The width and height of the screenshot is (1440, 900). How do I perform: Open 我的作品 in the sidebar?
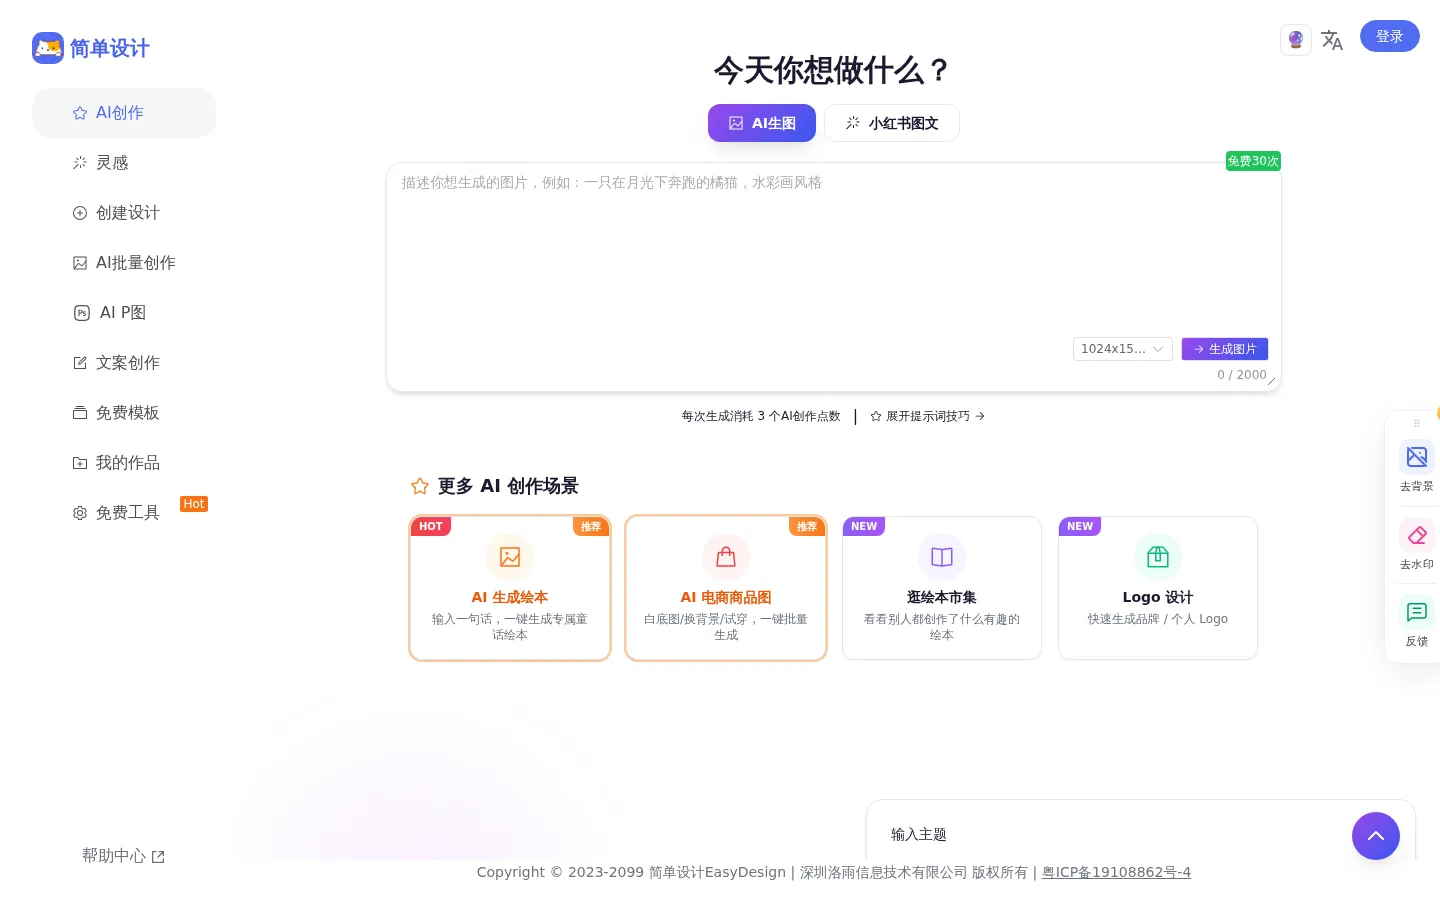pos(124,463)
